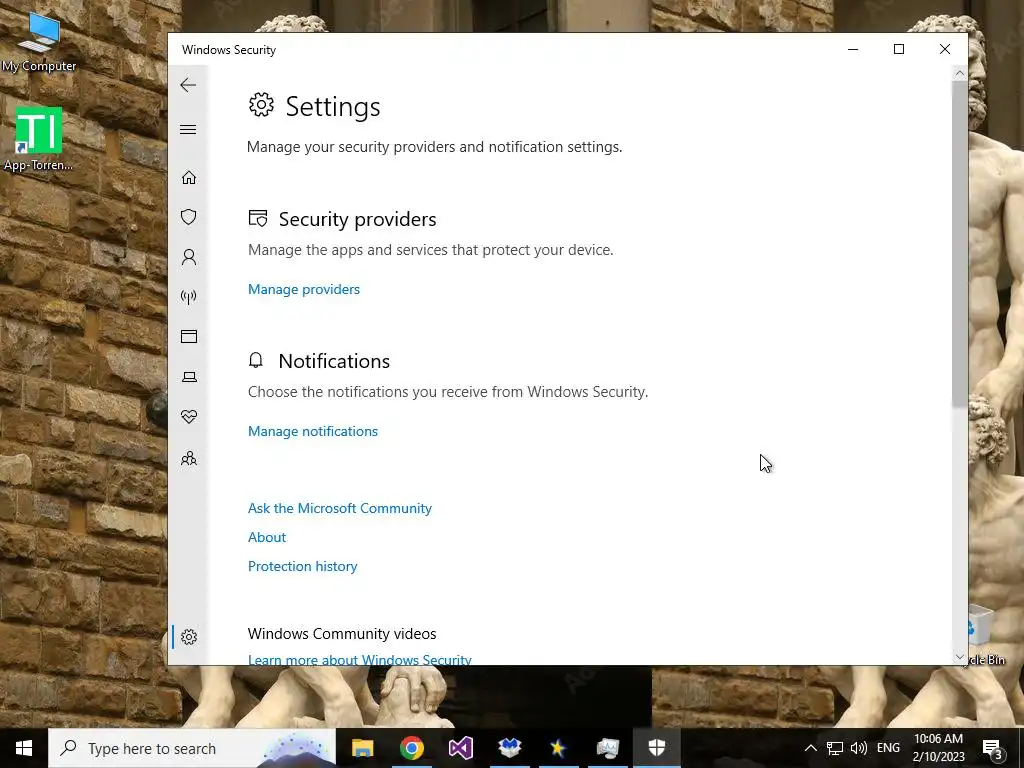
Task: Open the About link
Action: tap(266, 537)
